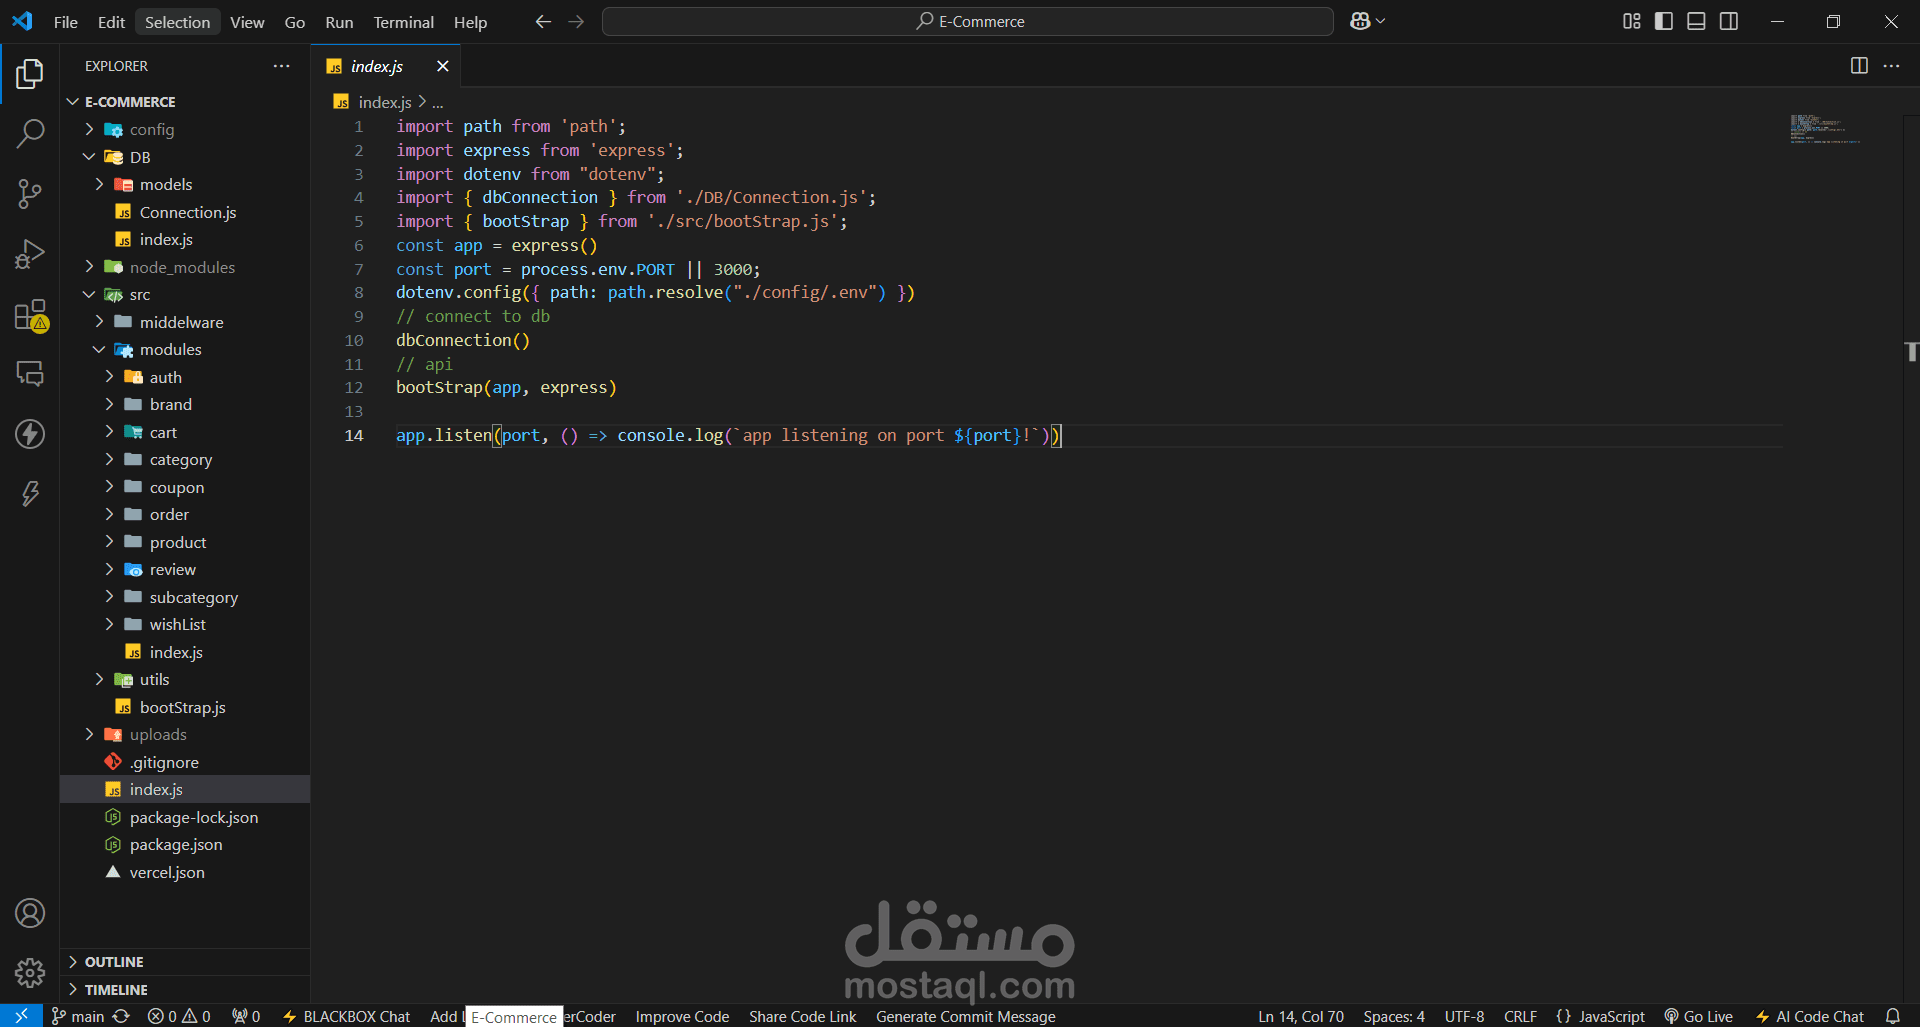Screen dimensions: 1920x1027
Task: Click Ln 14, Col 70 position indicator
Action: click(1300, 1016)
